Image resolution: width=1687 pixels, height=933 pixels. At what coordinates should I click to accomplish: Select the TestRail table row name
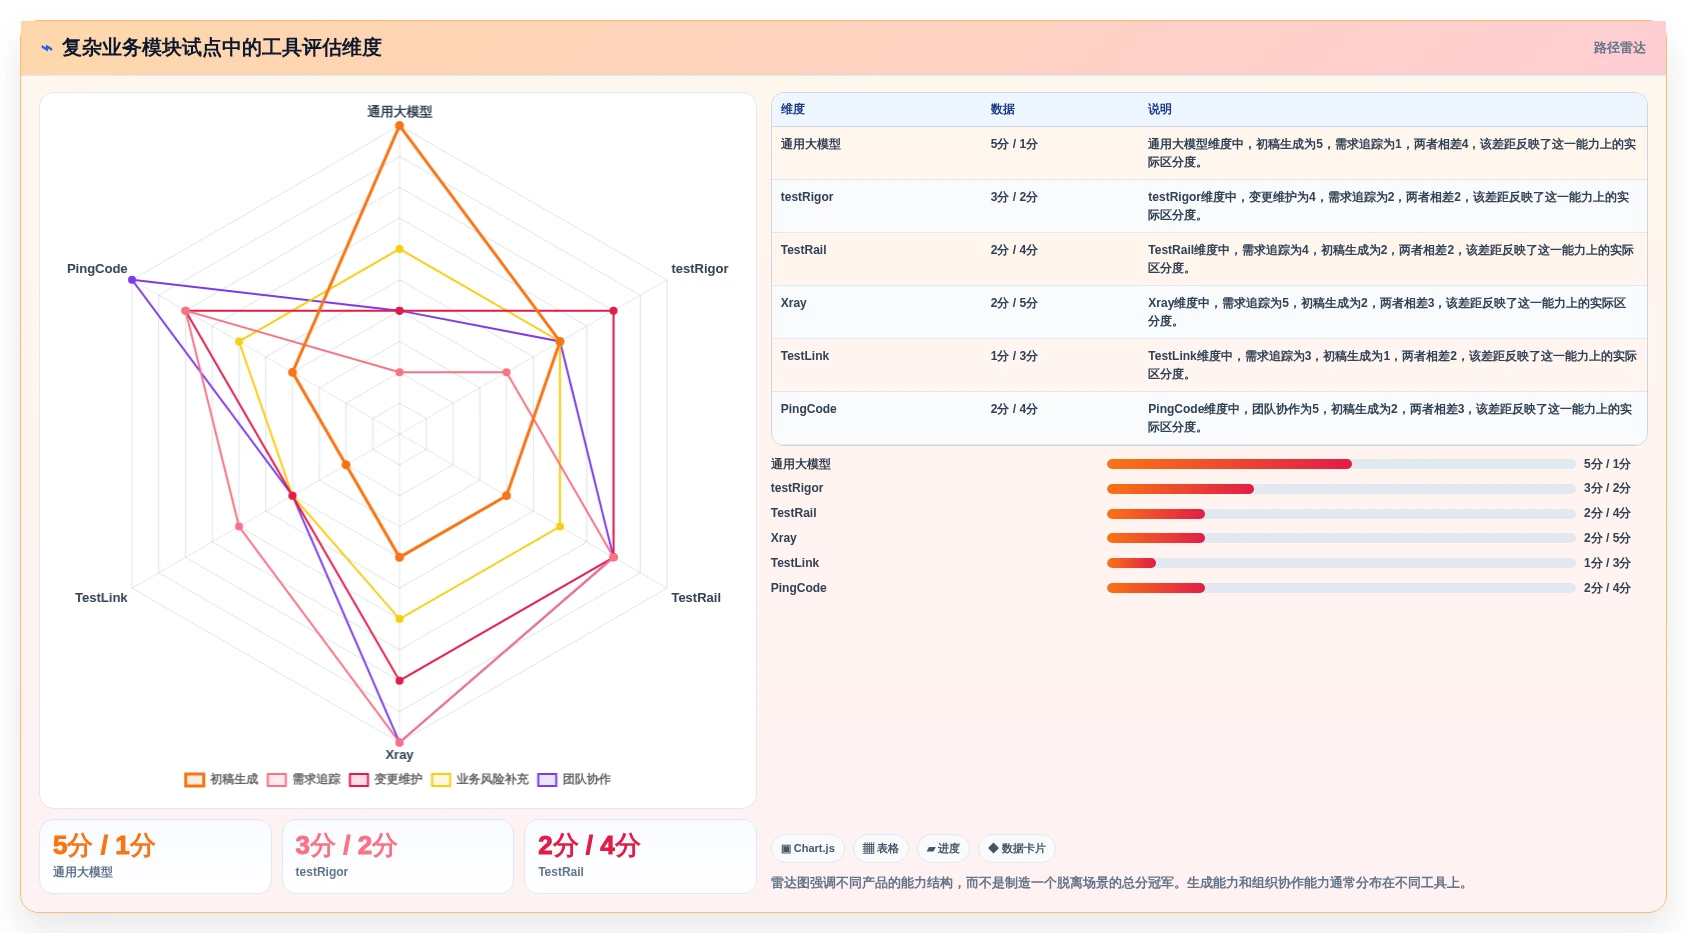[803, 250]
